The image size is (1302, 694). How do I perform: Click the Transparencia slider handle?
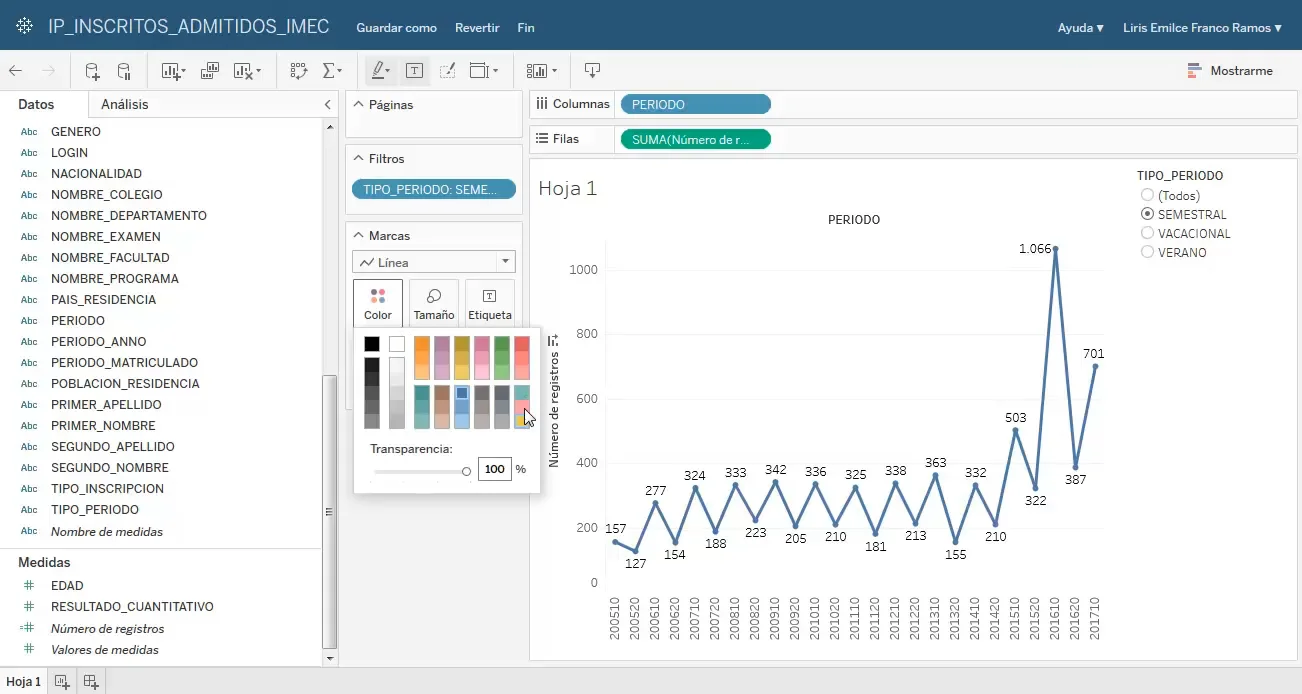[x=466, y=471]
